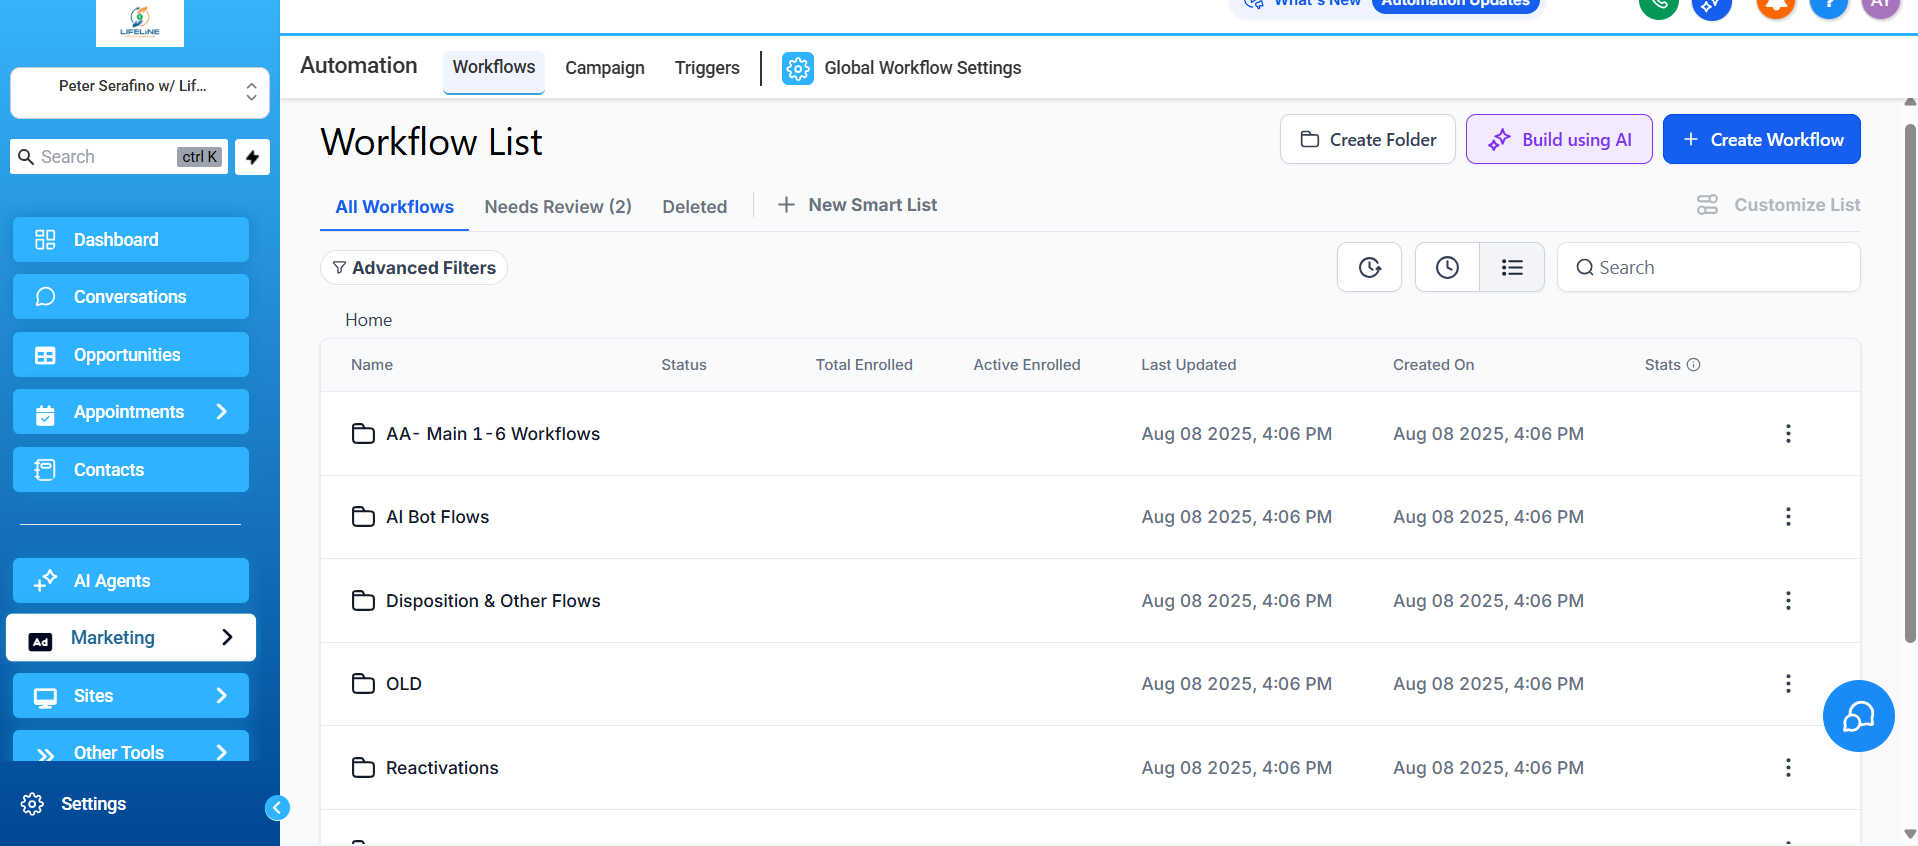The width and height of the screenshot is (1918, 846).
Task: Switch to the Needs Review tab
Action: coord(557,207)
